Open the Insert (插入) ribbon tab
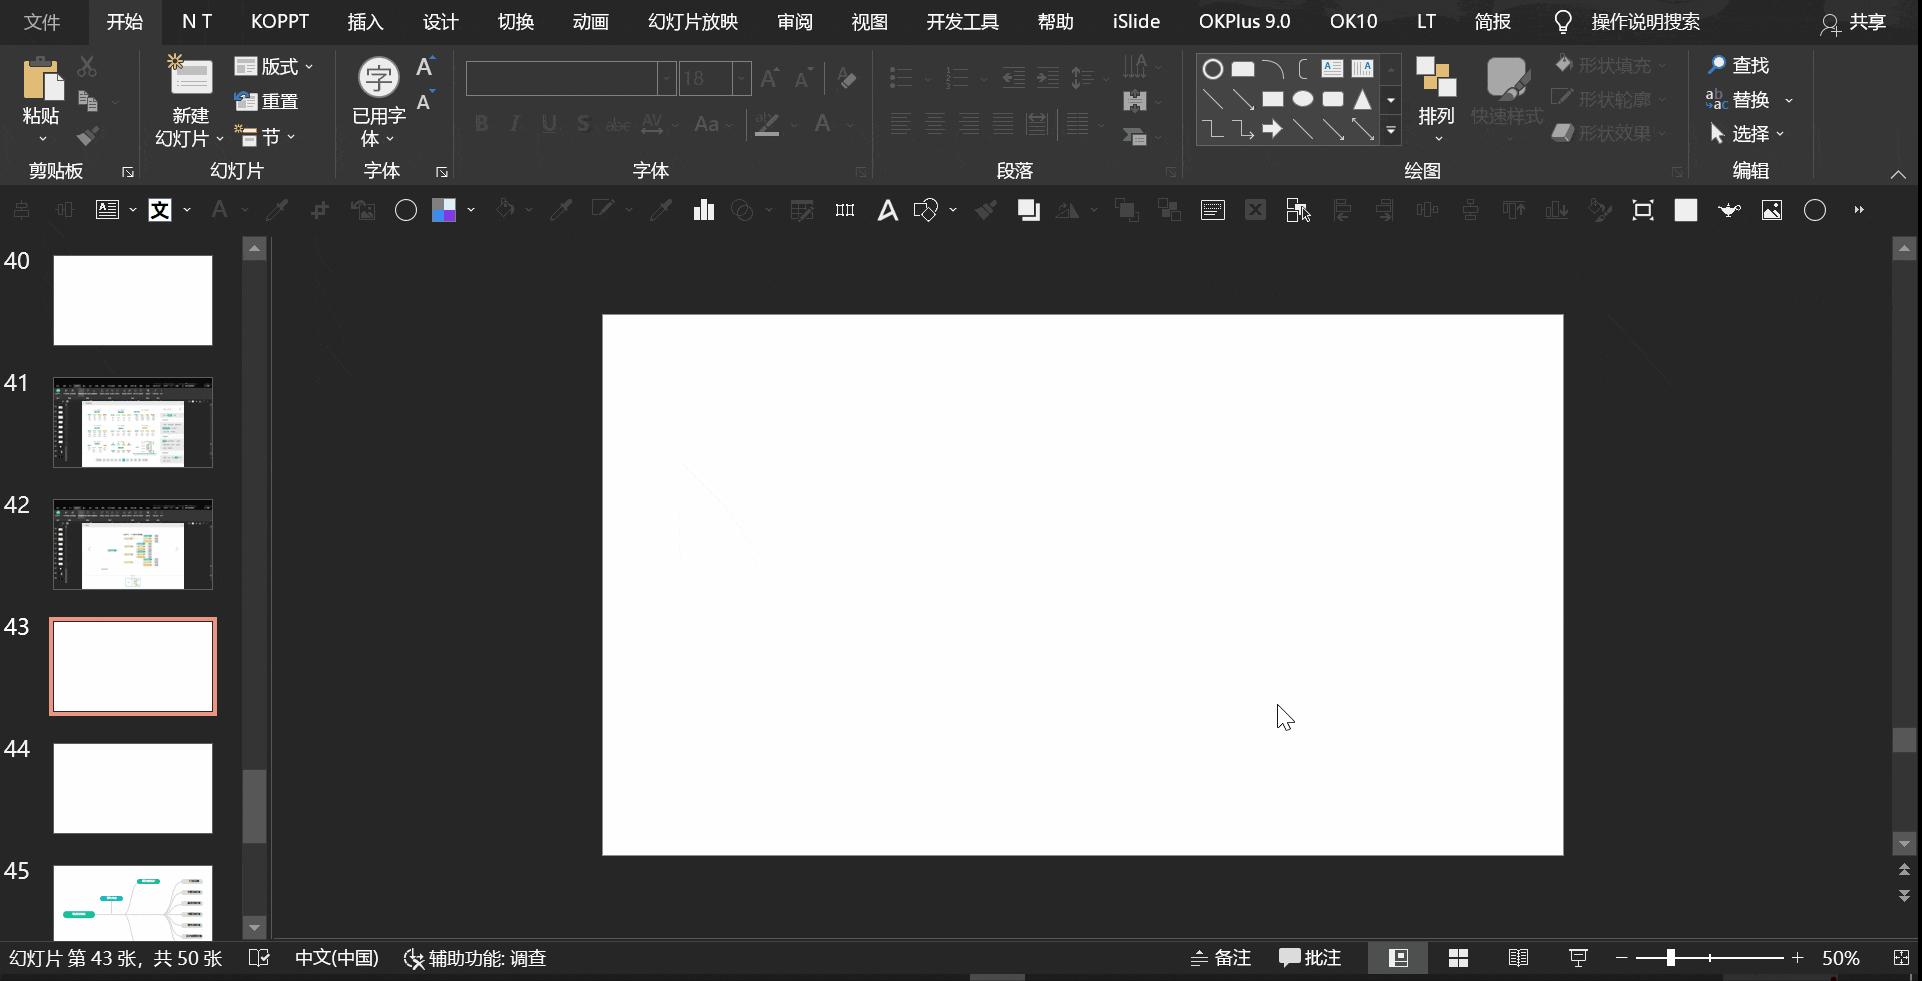 coord(365,22)
